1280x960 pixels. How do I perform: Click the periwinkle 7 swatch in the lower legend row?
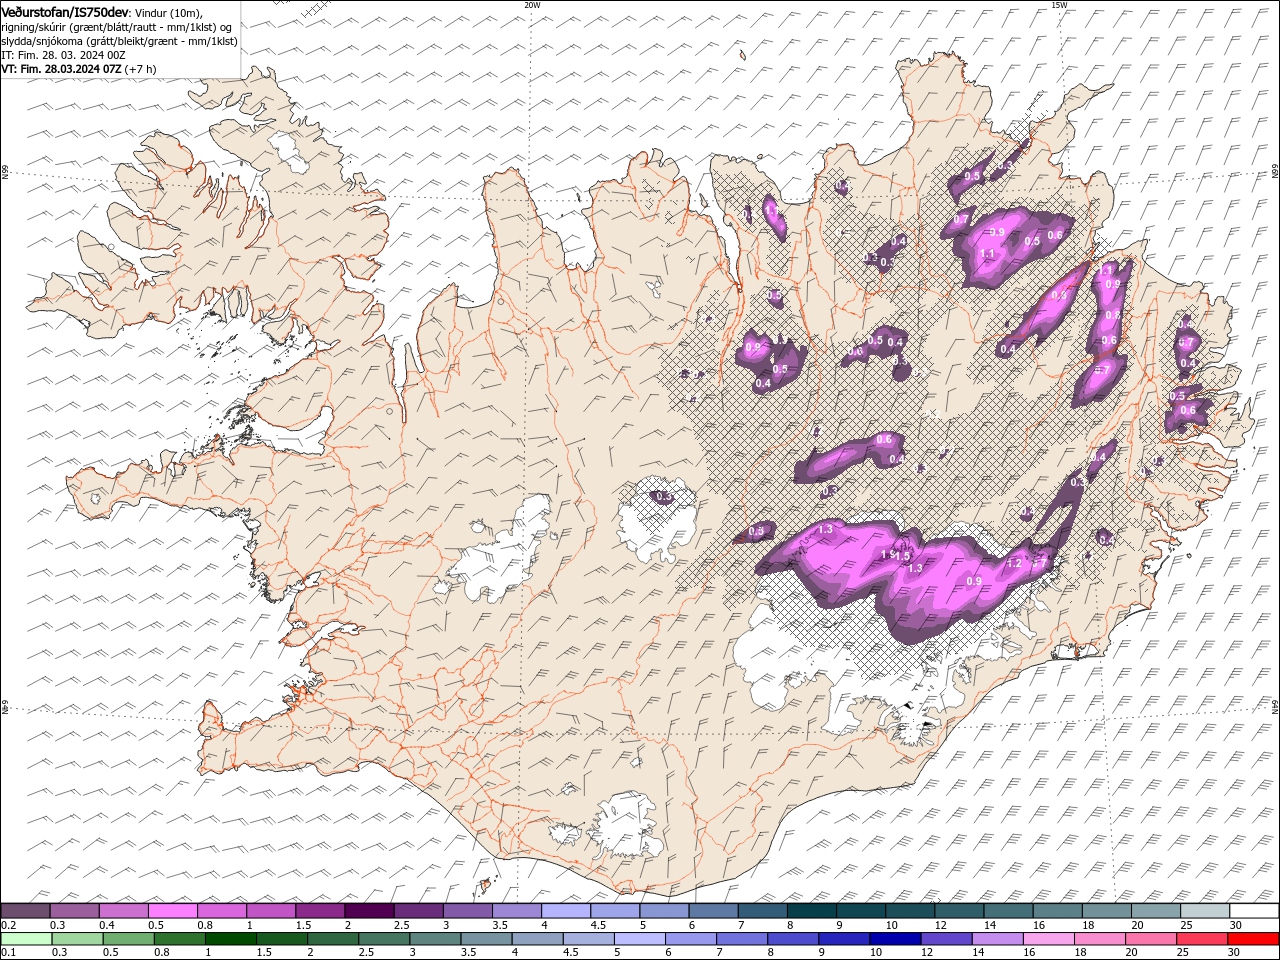point(742,939)
